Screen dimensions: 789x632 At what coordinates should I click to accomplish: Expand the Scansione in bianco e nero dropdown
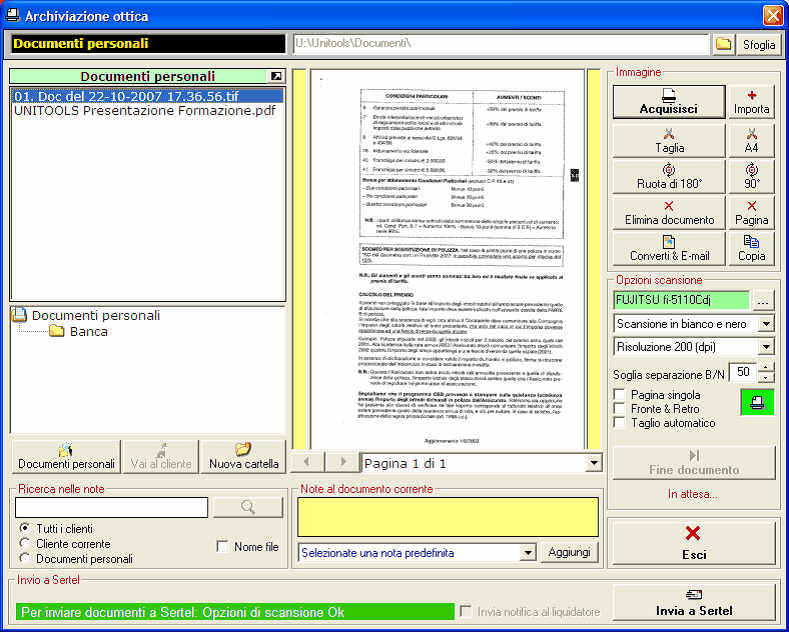pyautogui.click(x=765, y=324)
